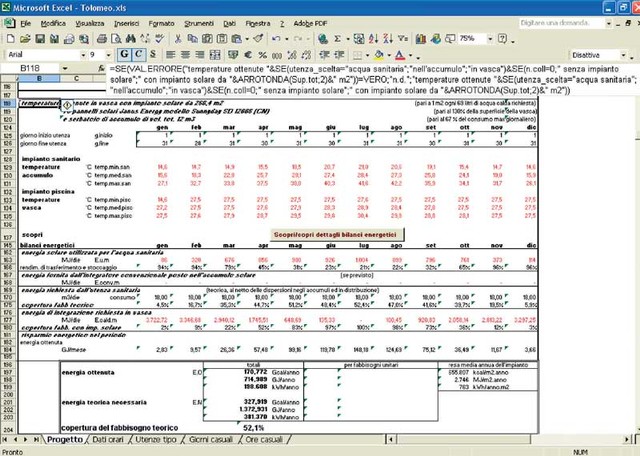
Task: Toggle italic C formatting
Action: [138, 55]
